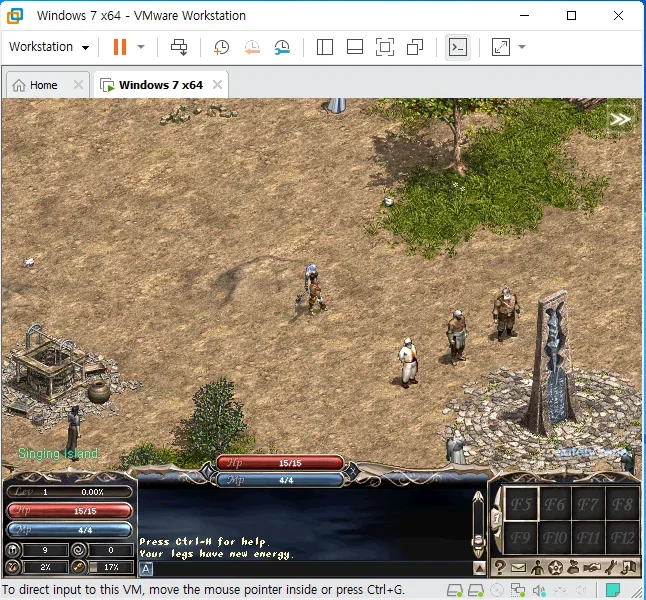Image resolution: width=646 pixels, height=600 pixels.
Task: Click the chat text input field
Action: coord(312,569)
